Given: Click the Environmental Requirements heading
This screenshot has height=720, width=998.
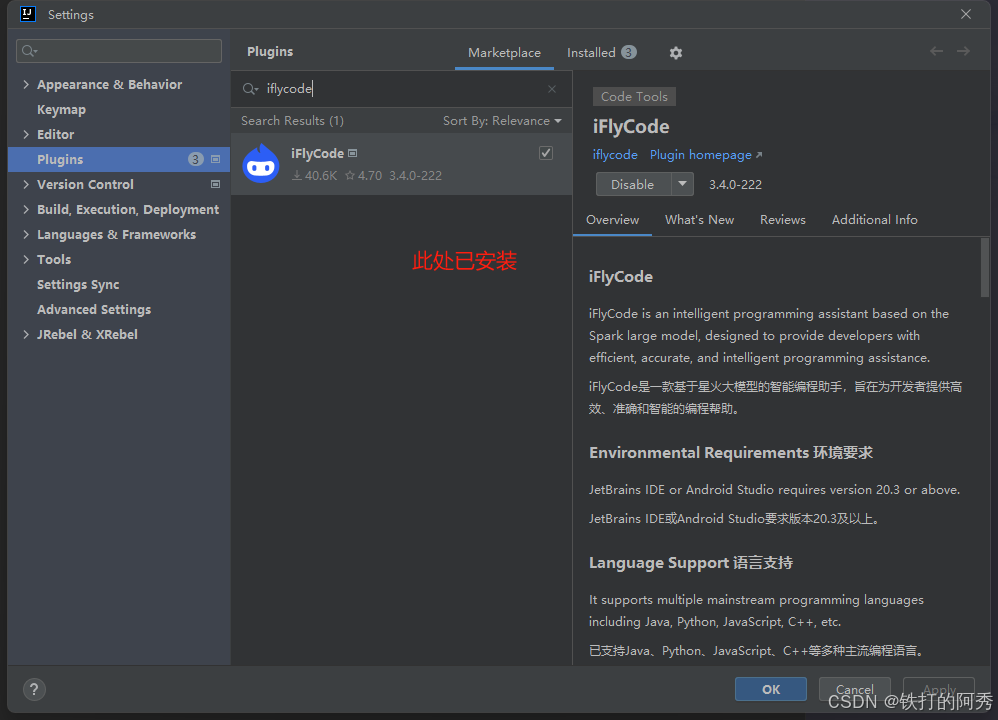Looking at the screenshot, I should tap(731, 453).
